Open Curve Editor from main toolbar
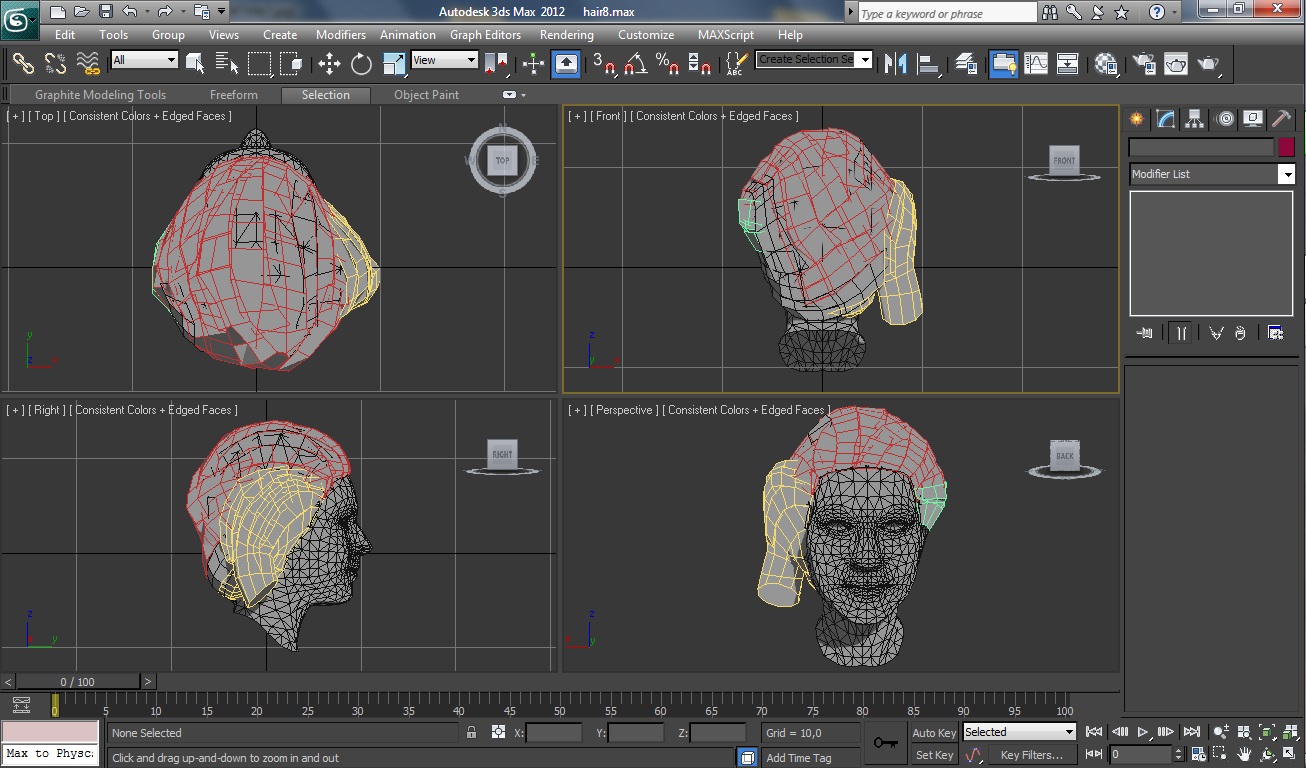Viewport: 1306px width, 768px height. pos(1036,64)
